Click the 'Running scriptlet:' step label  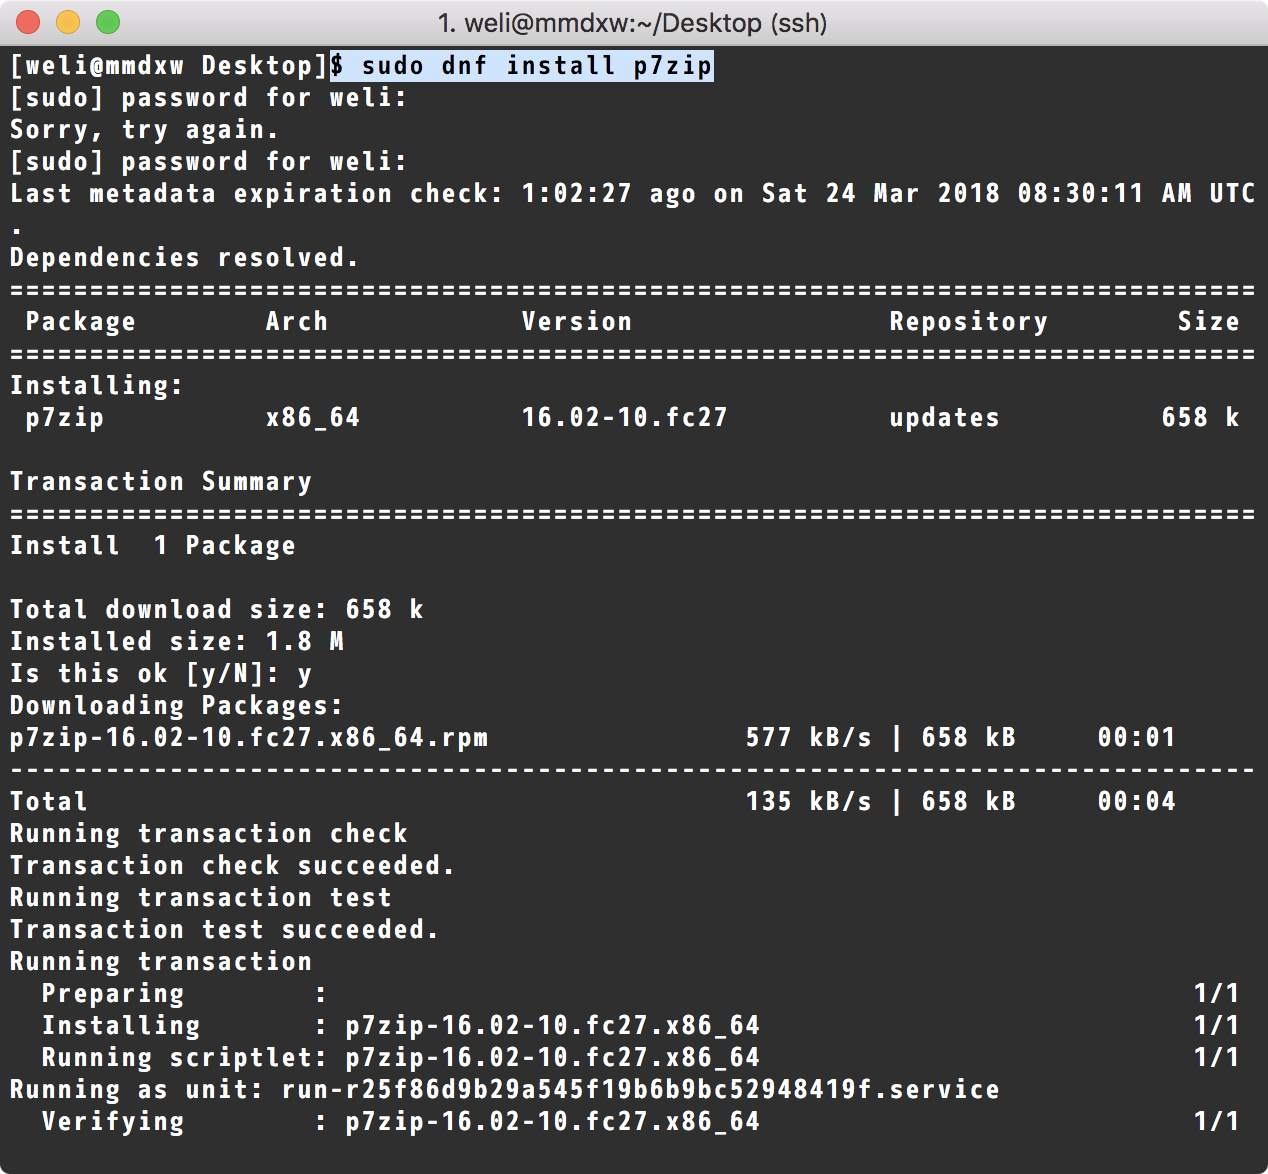click(x=185, y=1058)
